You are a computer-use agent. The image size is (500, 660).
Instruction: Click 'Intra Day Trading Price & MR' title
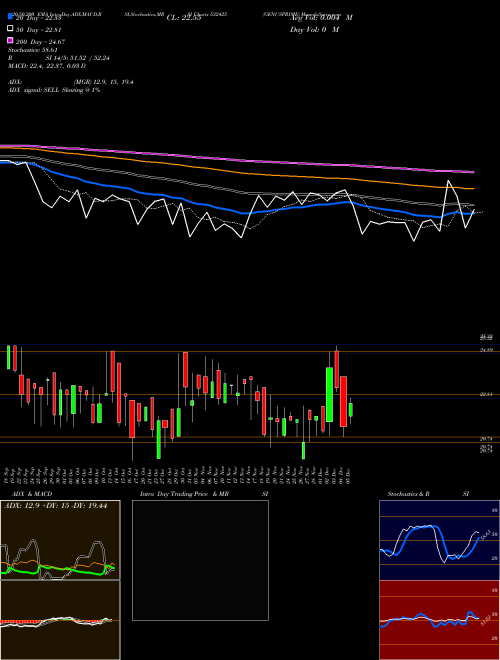coord(184,494)
